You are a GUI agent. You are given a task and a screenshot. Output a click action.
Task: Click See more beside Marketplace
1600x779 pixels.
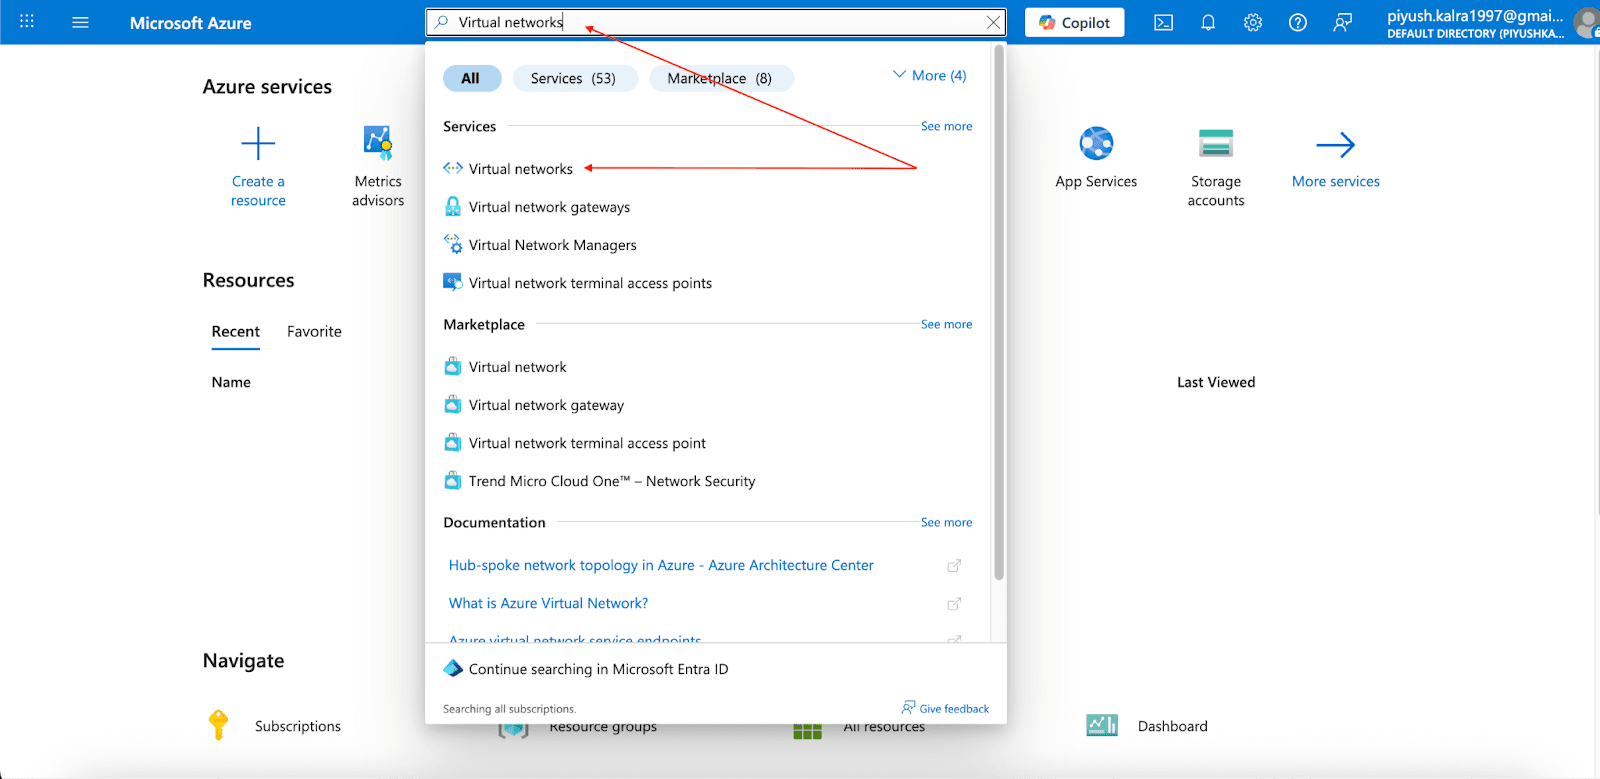point(946,324)
